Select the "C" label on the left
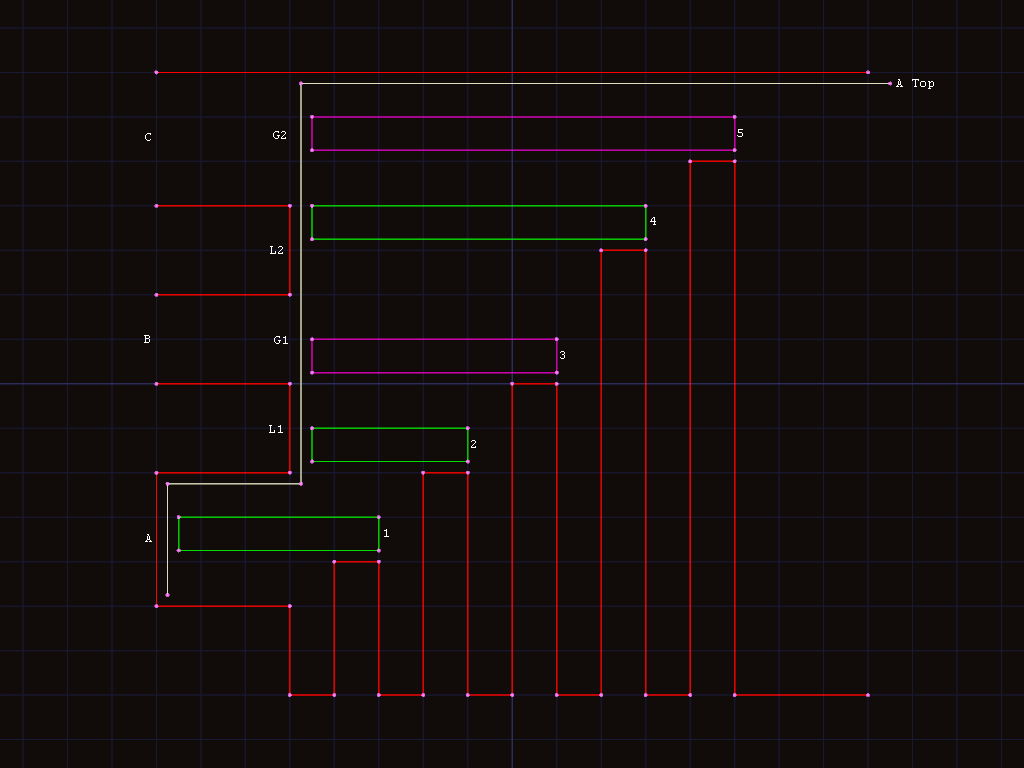 tap(148, 137)
